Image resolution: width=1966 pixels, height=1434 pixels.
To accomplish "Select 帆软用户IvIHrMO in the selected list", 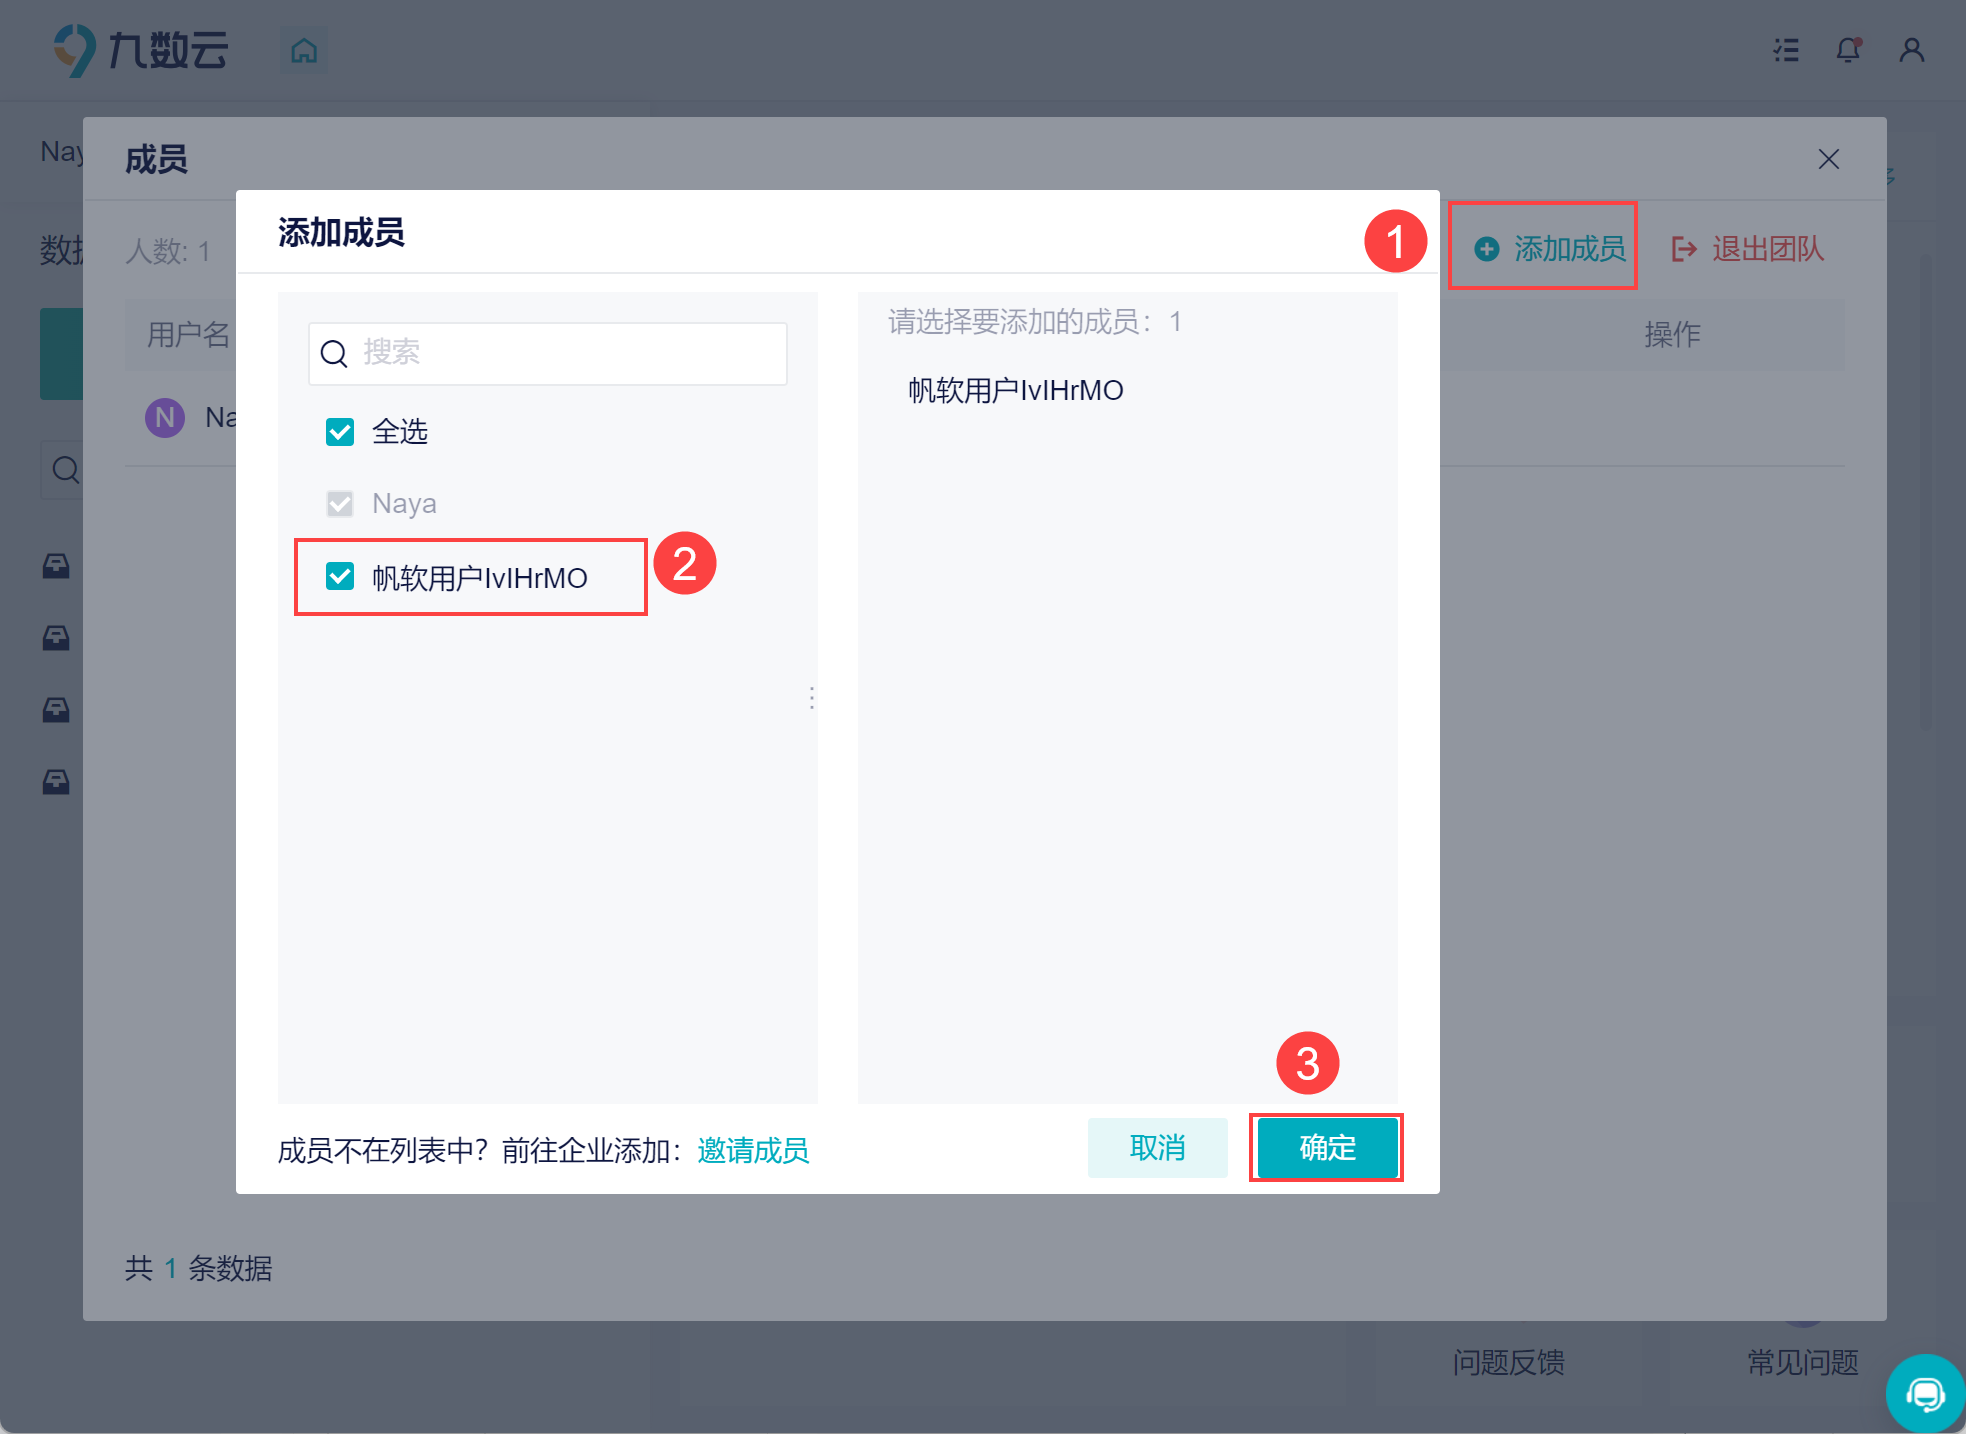I will coord(1015,390).
